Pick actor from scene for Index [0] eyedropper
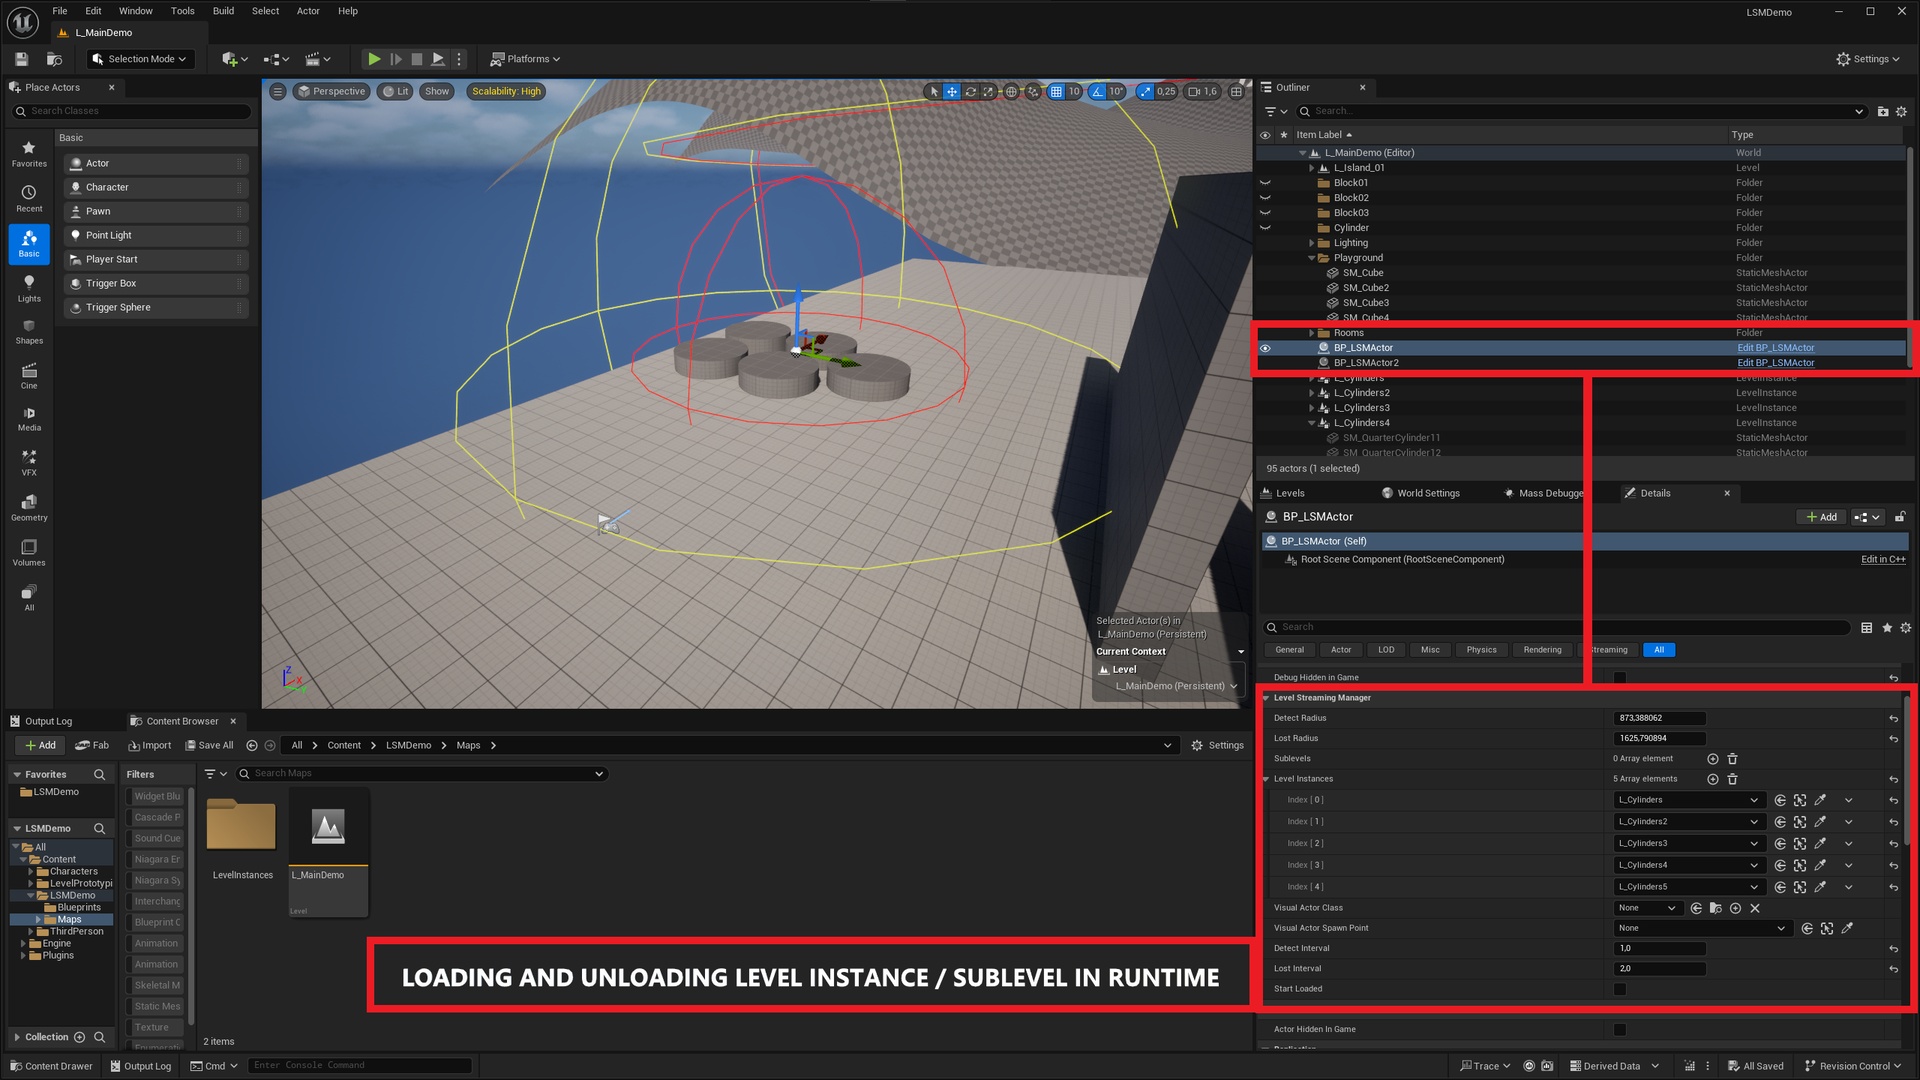 click(1820, 800)
